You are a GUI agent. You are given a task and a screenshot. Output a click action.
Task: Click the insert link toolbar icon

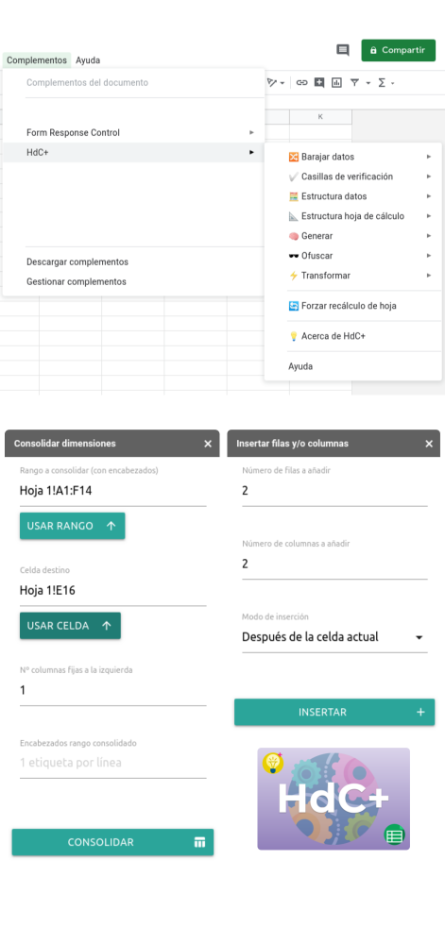tap(302, 82)
